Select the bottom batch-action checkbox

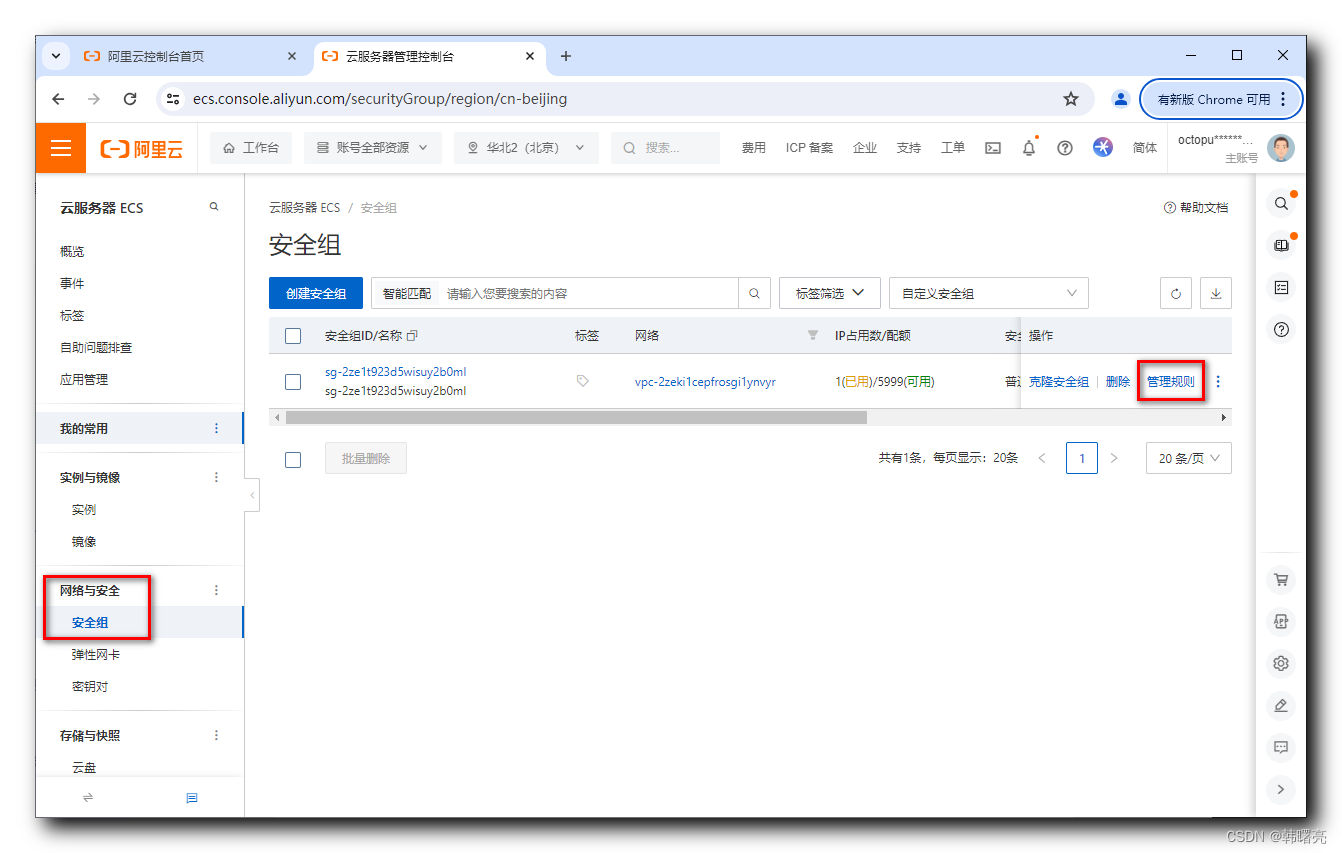click(292, 459)
